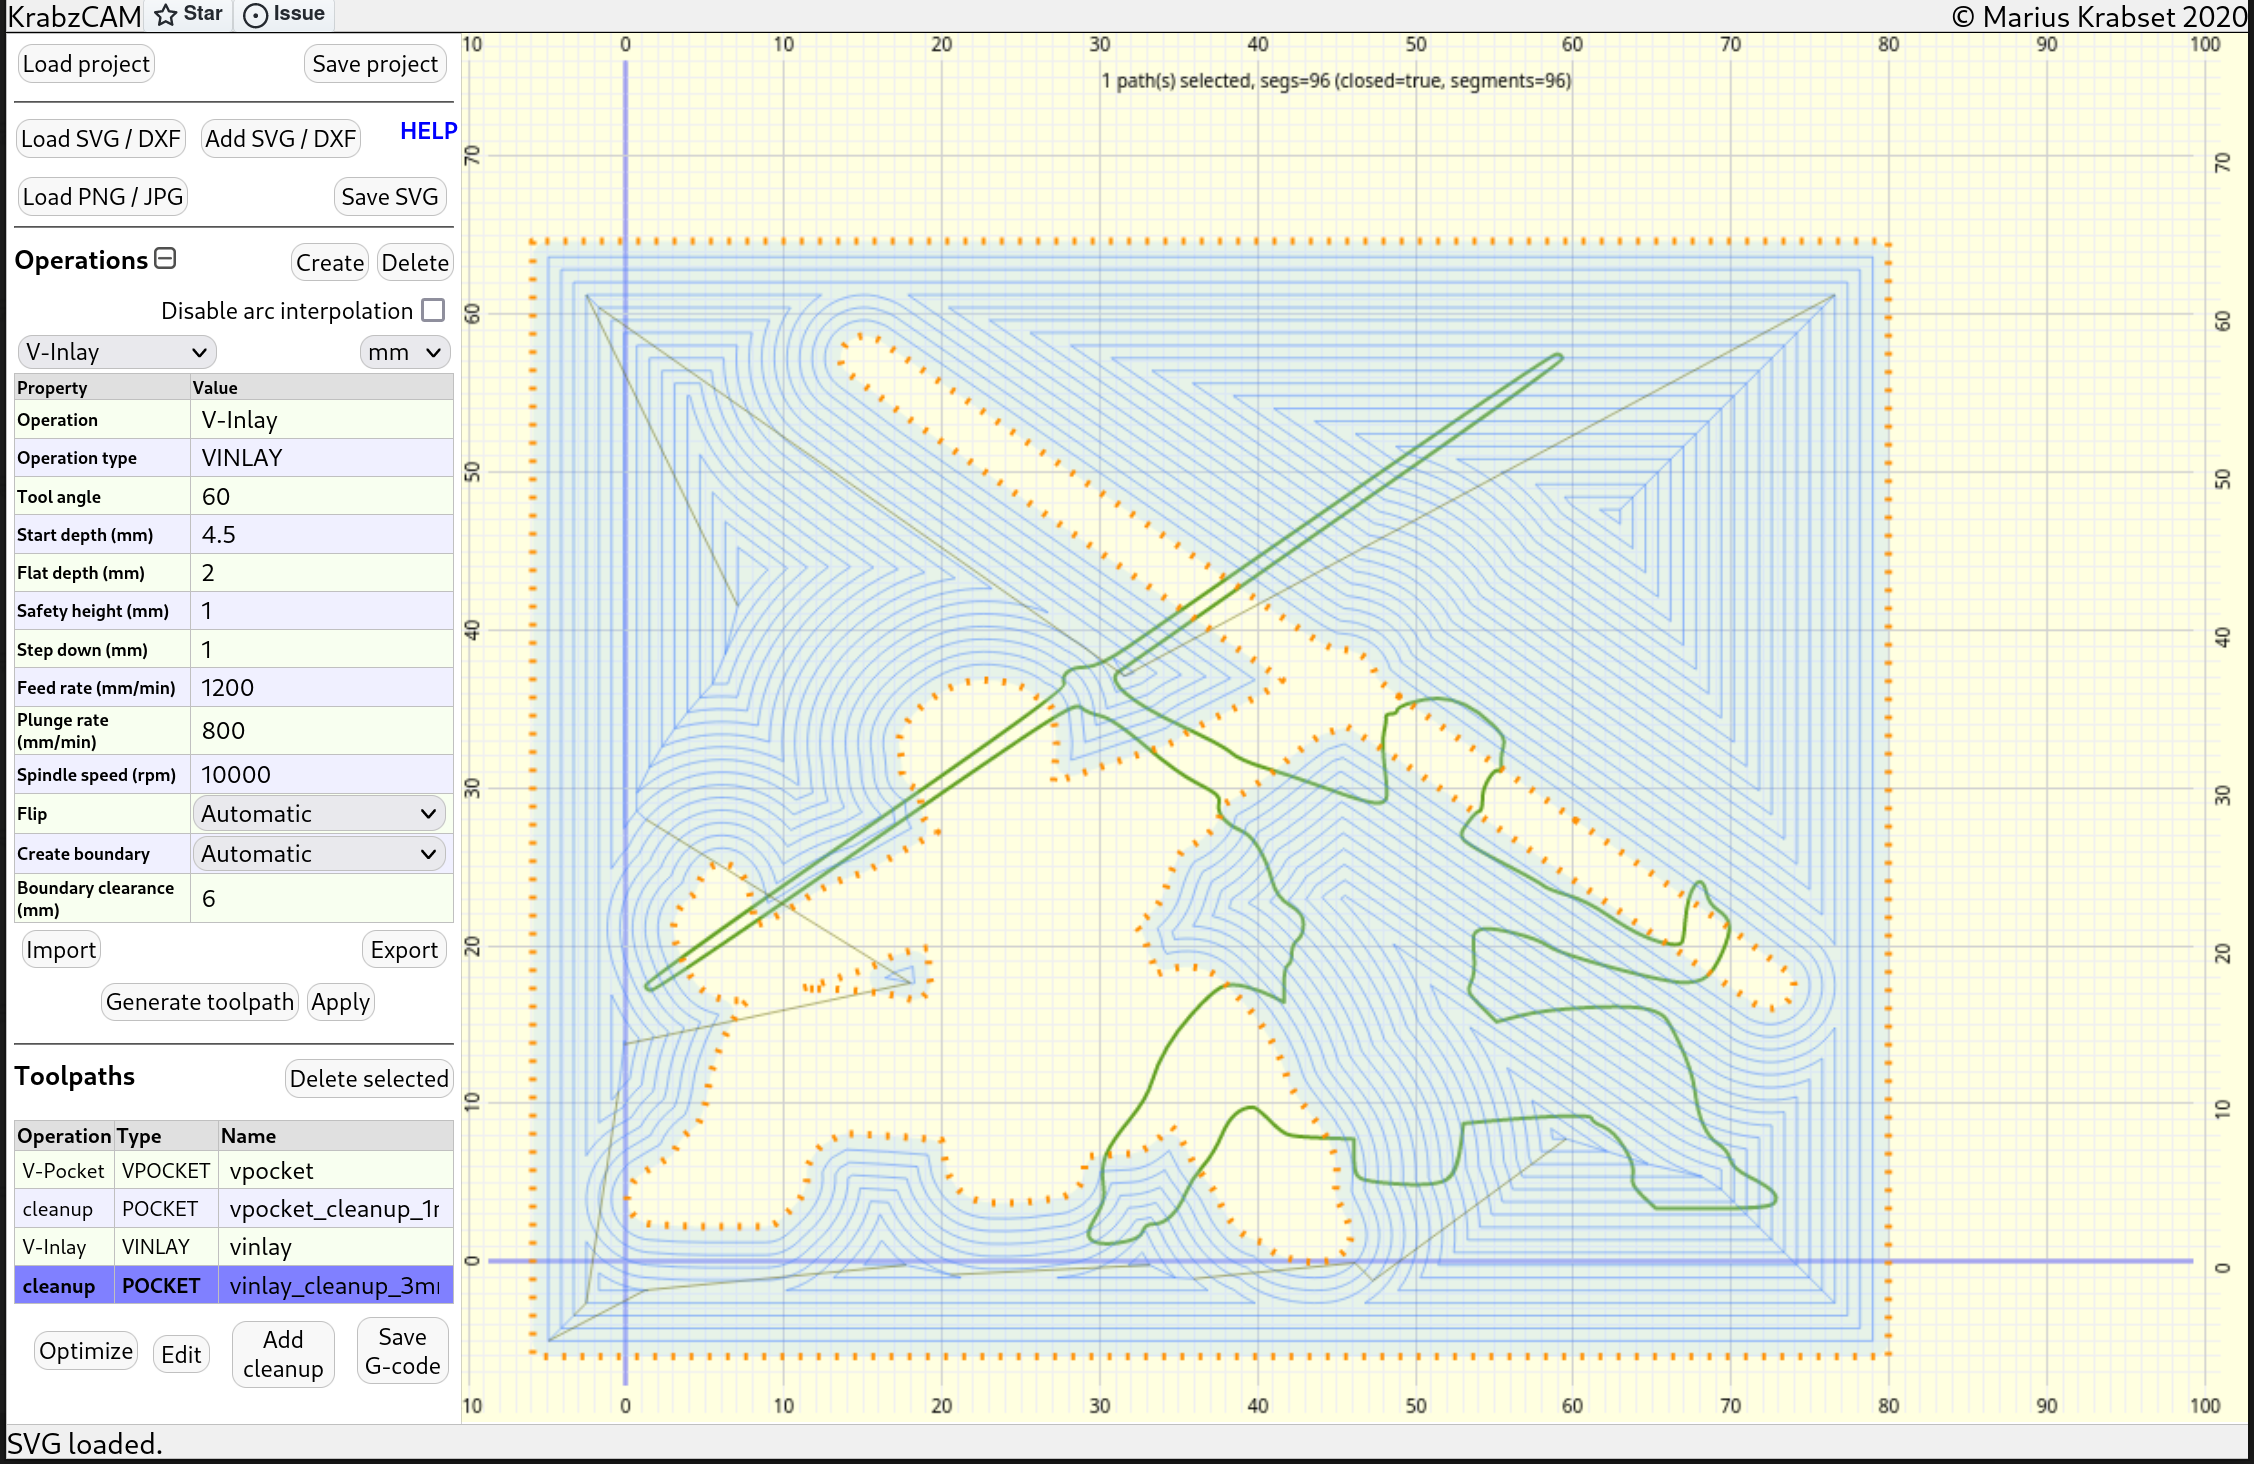Edit the Feed rate value 1200
Image resolution: width=2254 pixels, height=1464 pixels.
click(321, 688)
